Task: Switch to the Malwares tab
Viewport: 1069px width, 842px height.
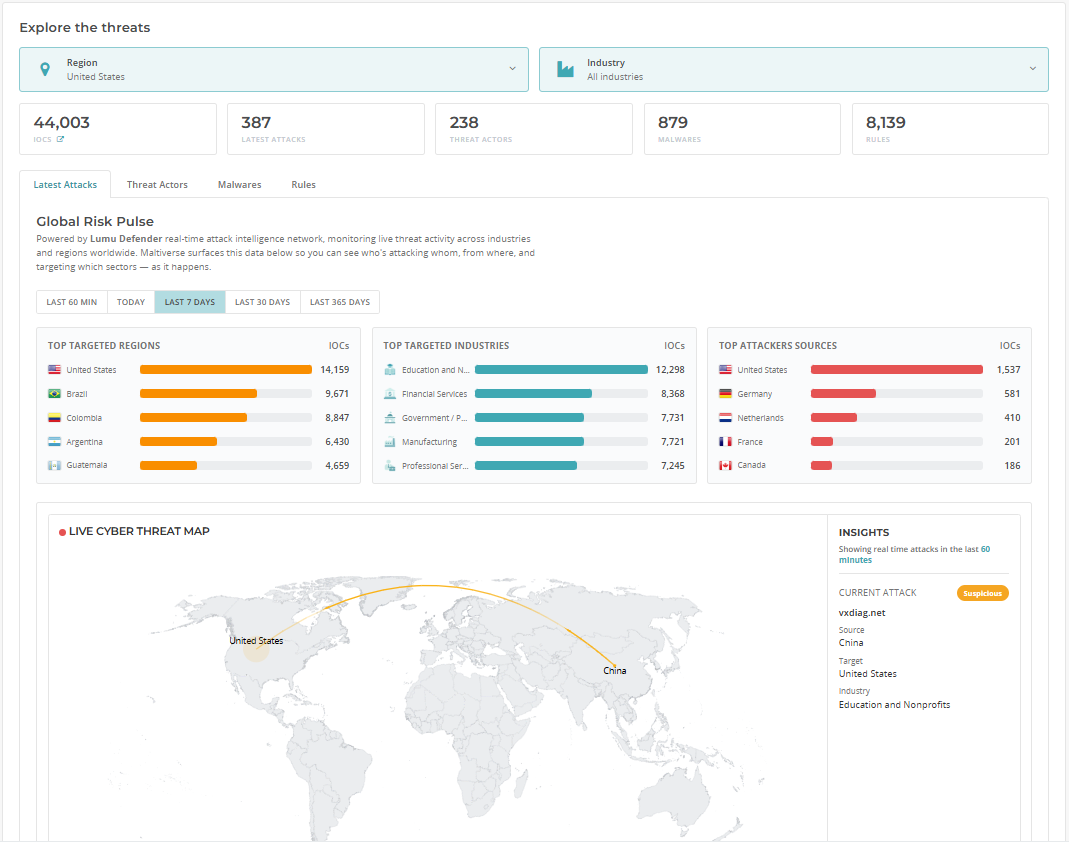Action: (x=239, y=185)
